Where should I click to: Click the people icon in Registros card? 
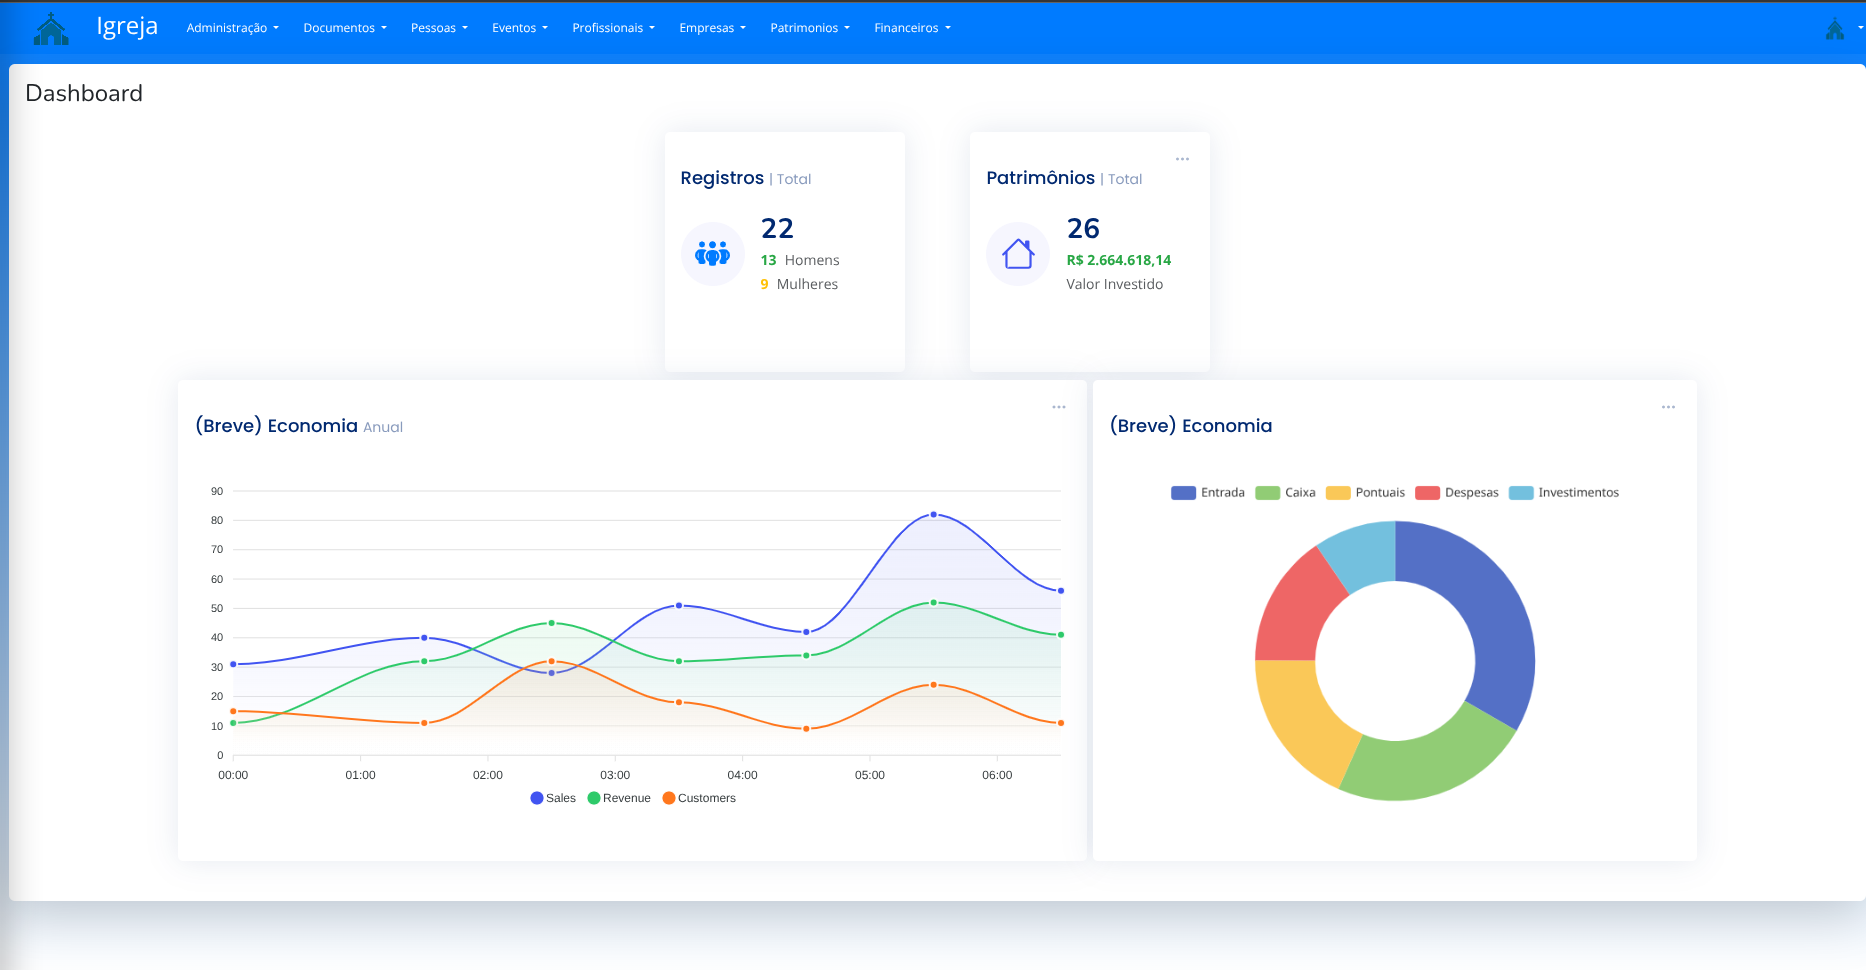(712, 254)
